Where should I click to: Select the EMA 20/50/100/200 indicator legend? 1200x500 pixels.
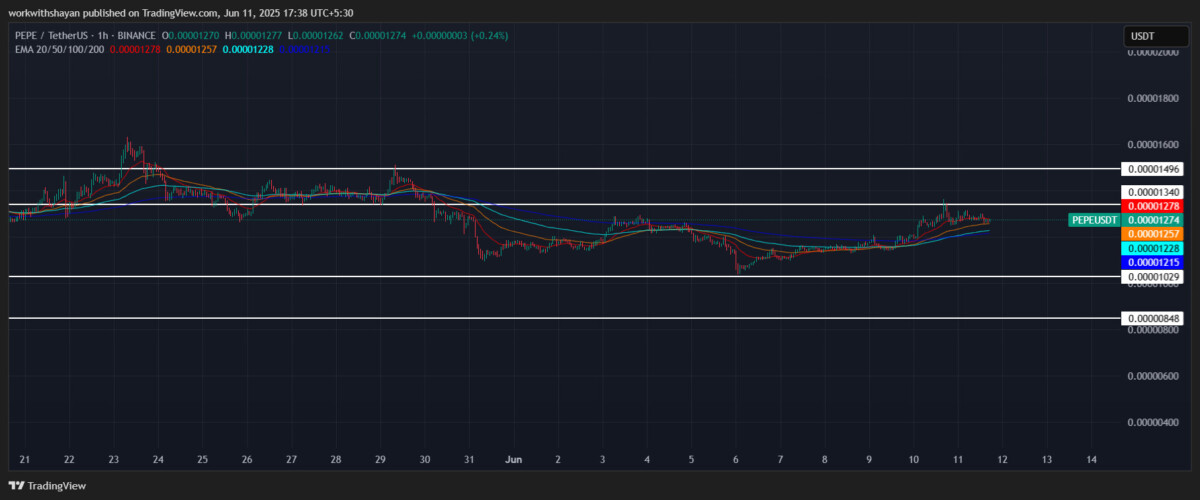[x=59, y=49]
